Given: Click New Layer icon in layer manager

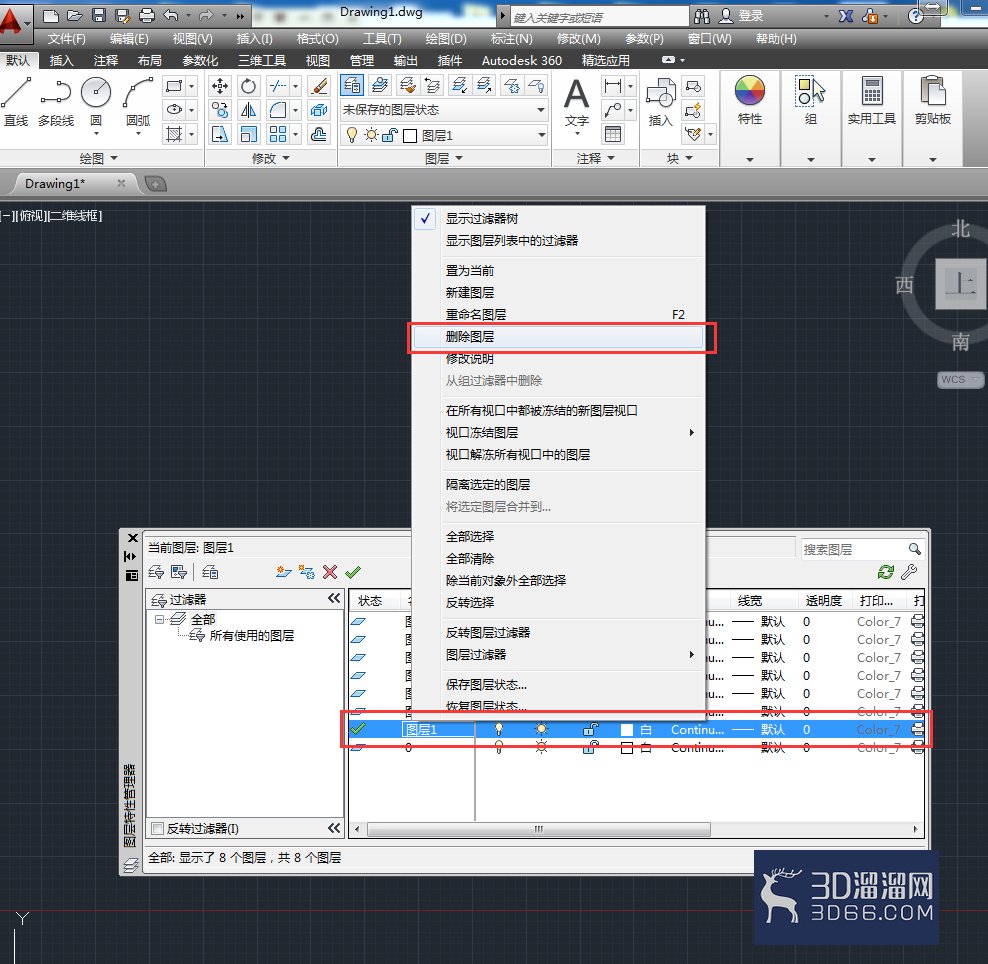Looking at the screenshot, I should [x=284, y=572].
